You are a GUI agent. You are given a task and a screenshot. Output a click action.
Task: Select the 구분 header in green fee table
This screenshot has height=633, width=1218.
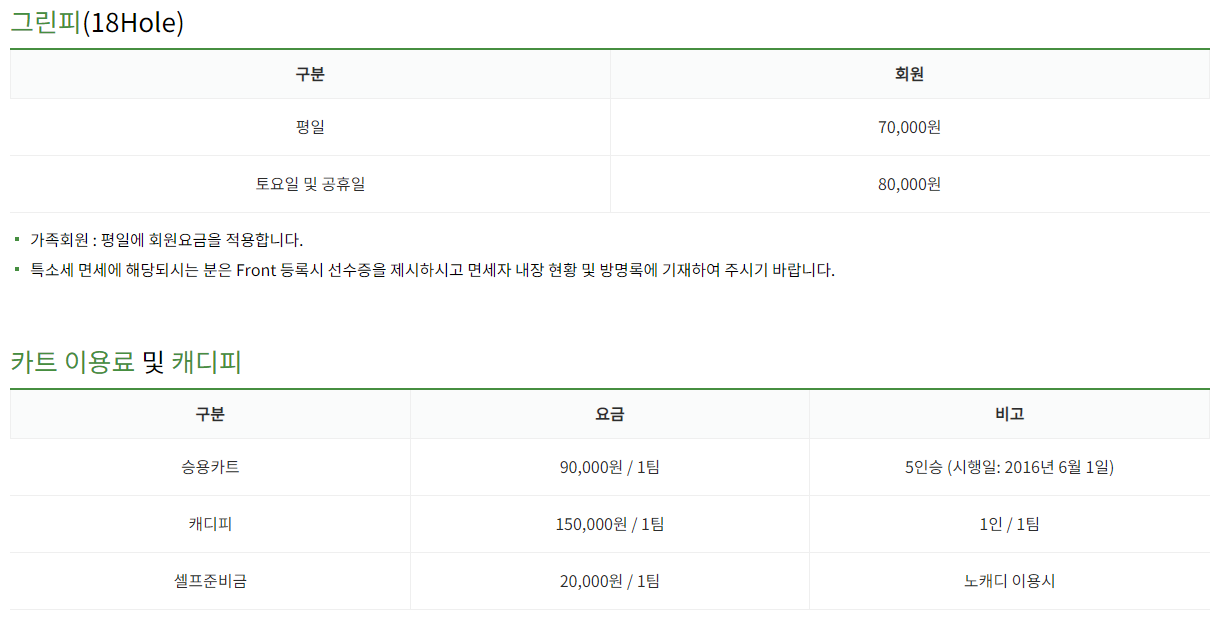click(x=310, y=74)
